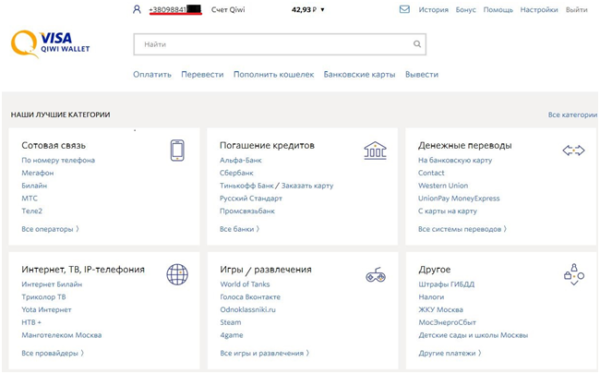The image size is (600, 374).
Task: Open the МосЭнергоСбыт link
Action: tap(447, 322)
